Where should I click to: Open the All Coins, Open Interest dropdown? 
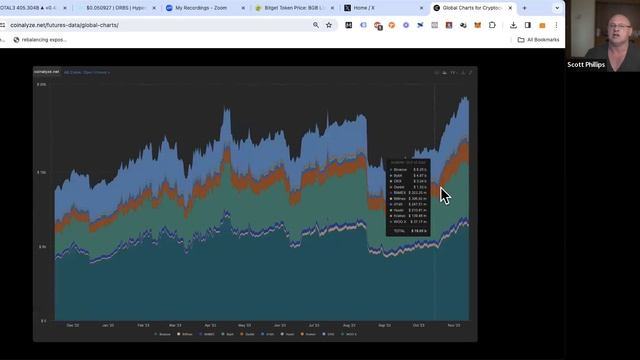[87, 72]
